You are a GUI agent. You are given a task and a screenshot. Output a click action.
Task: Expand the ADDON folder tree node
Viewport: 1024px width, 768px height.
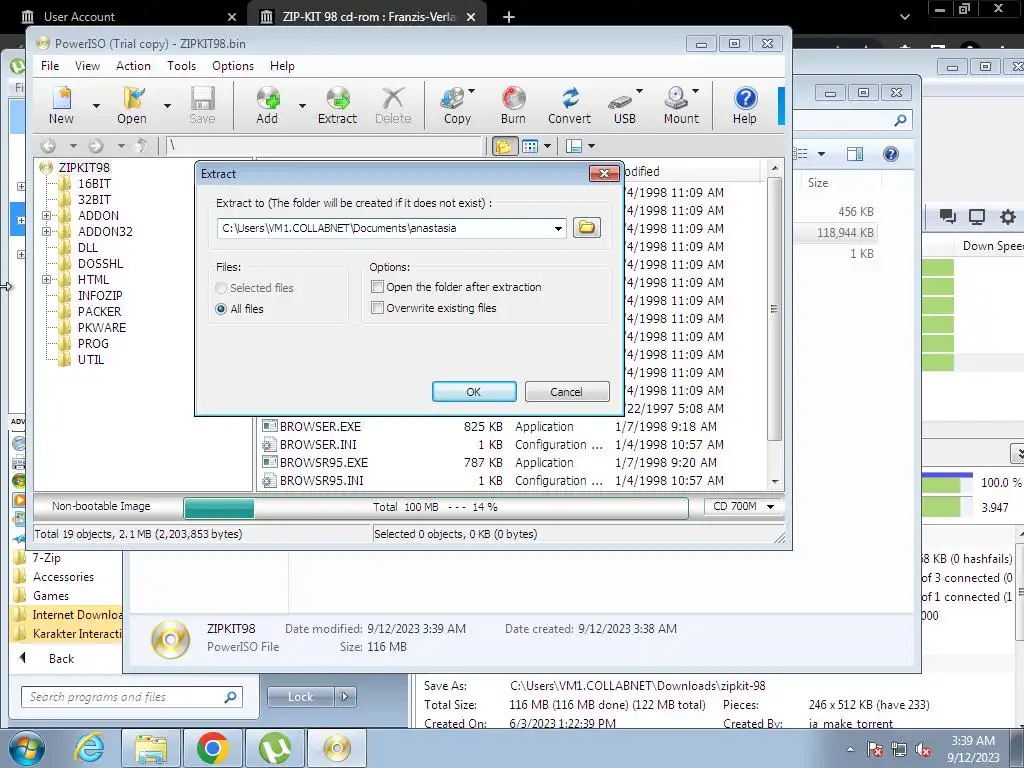point(46,216)
